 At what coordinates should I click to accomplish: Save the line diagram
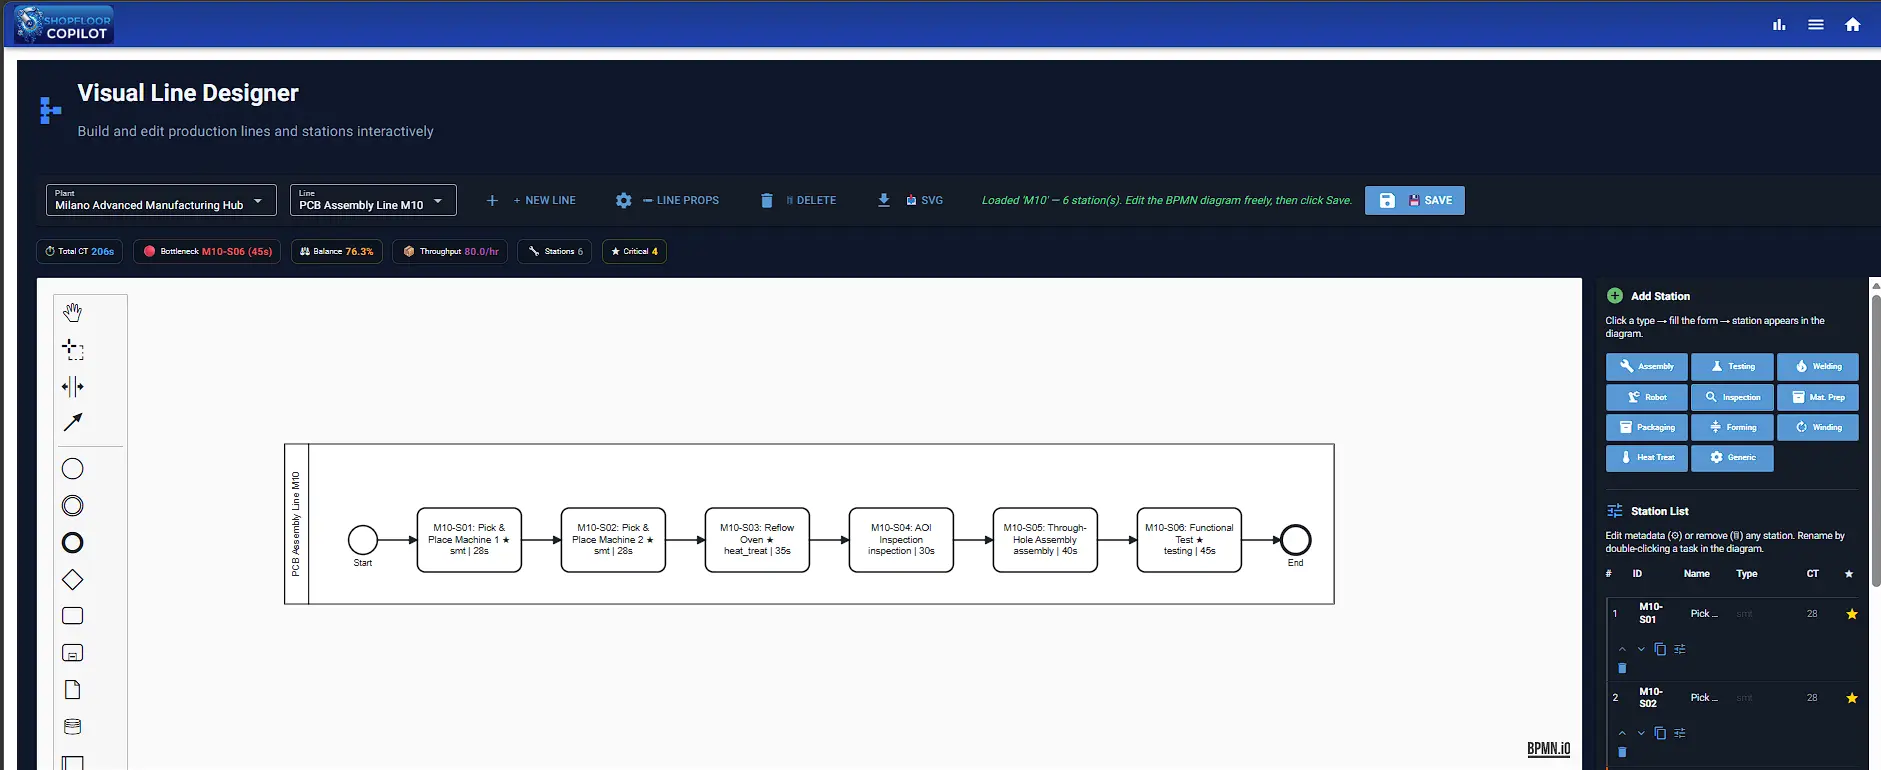point(1415,201)
